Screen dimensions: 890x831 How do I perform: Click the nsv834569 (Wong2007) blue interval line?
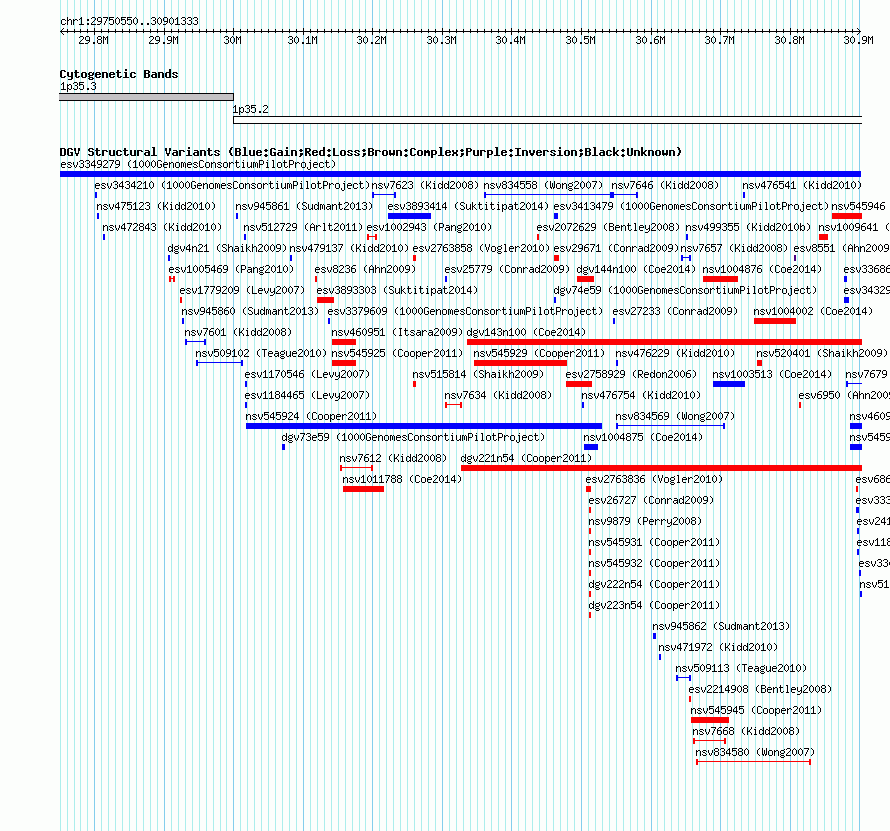[x=670, y=426]
